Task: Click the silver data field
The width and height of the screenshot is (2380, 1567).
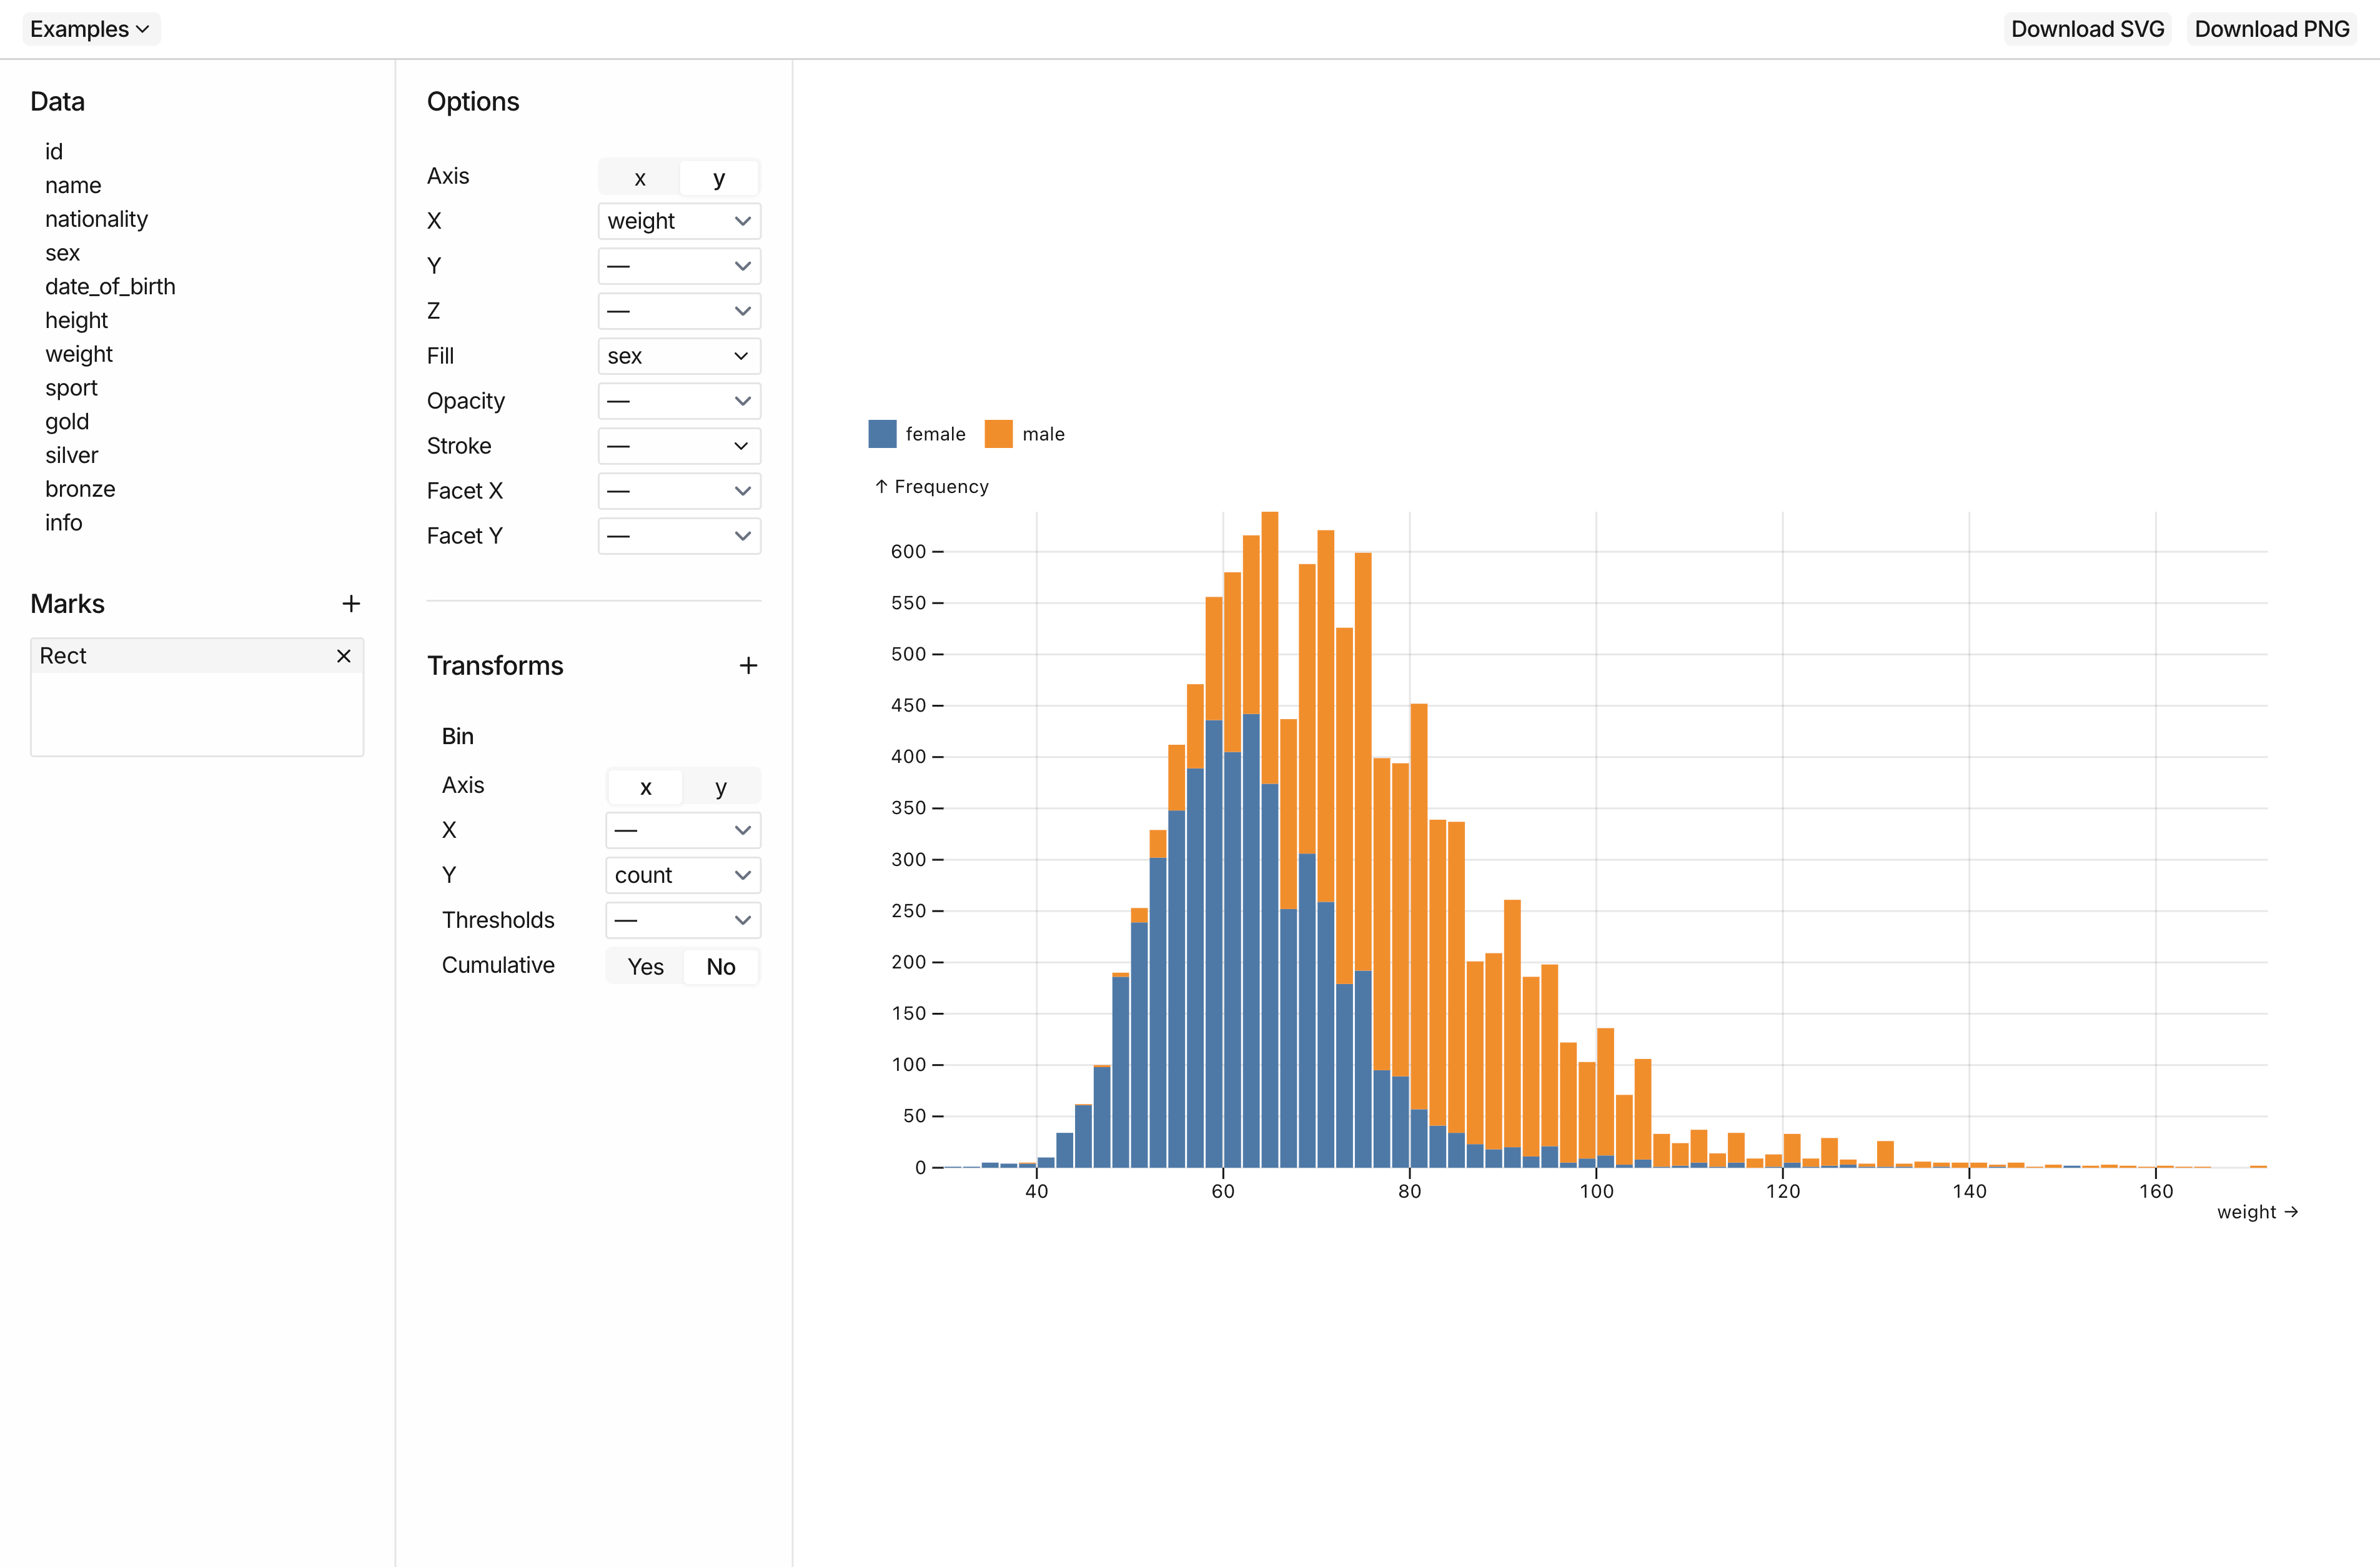Action: [72, 455]
